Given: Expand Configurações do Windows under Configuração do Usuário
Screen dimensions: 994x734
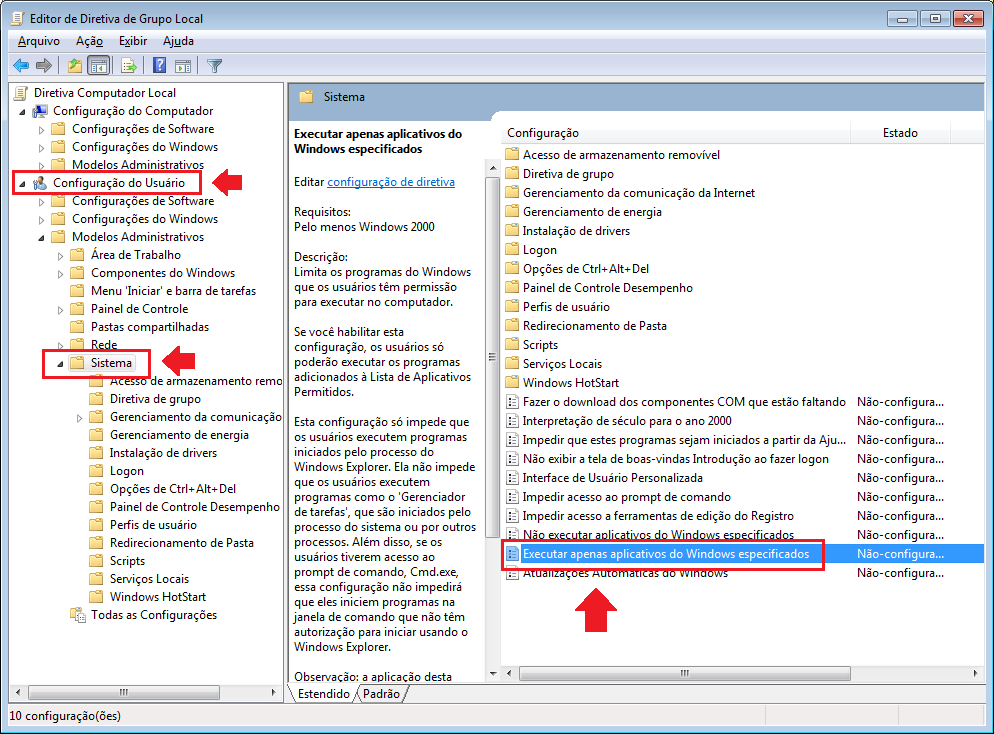Looking at the screenshot, I should [42, 220].
